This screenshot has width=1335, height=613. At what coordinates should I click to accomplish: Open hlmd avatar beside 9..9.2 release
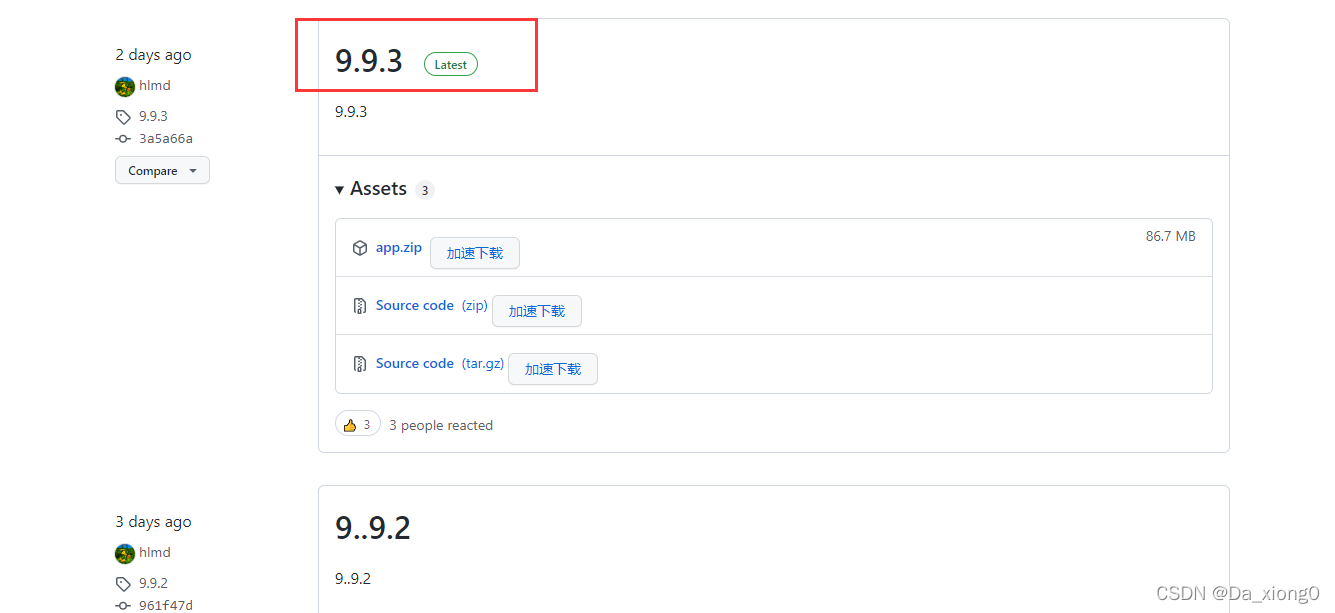tap(125, 553)
